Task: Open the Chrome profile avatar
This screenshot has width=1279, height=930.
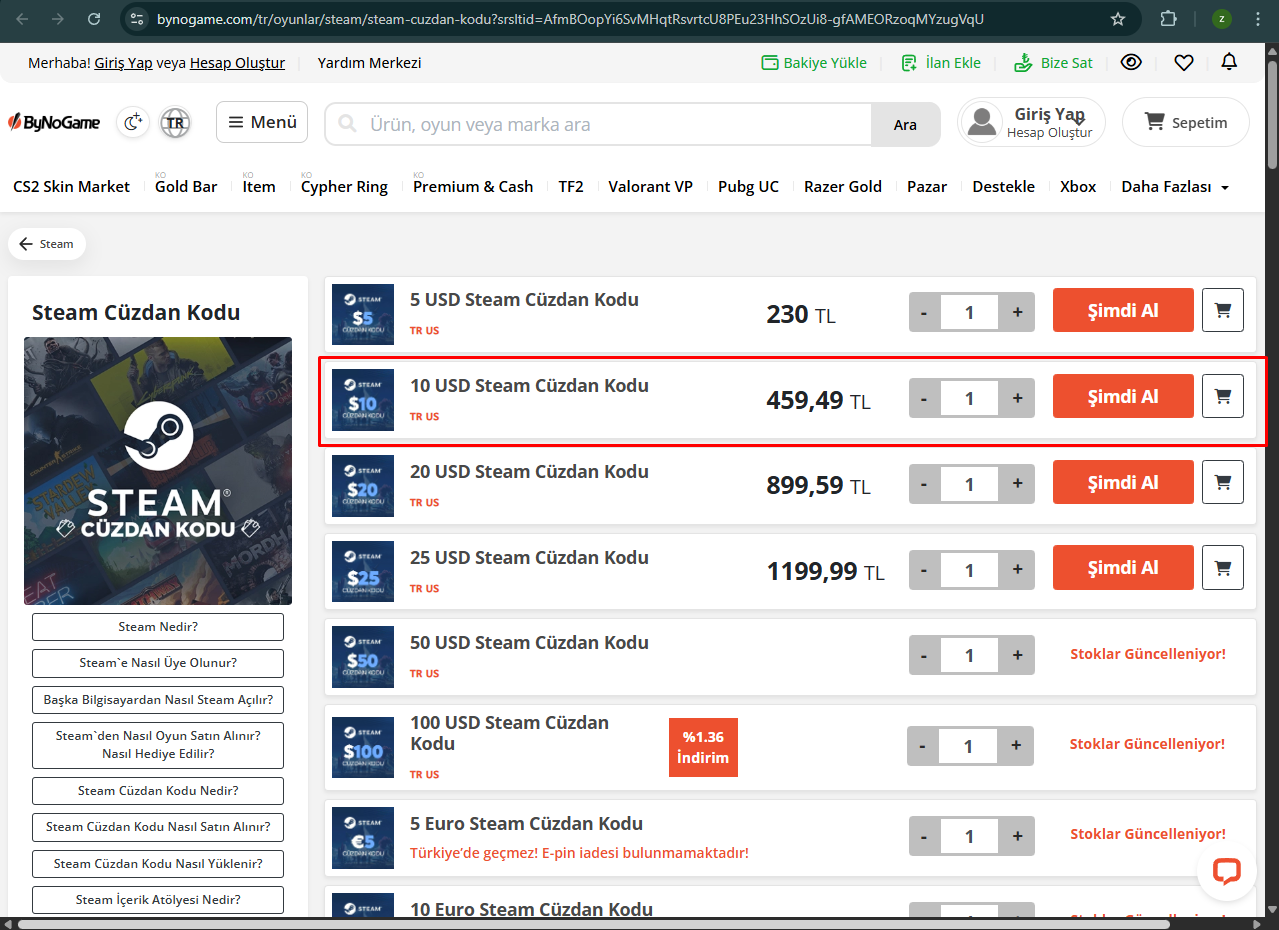Action: 1221,19
